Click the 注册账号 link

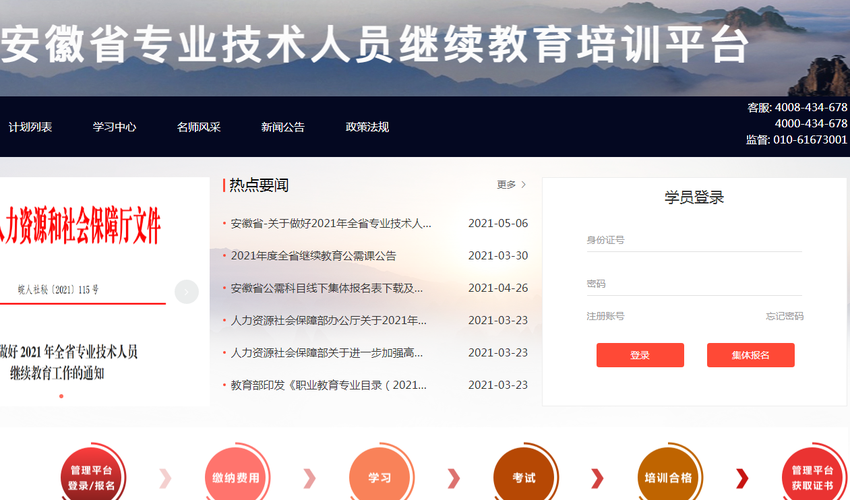click(605, 316)
